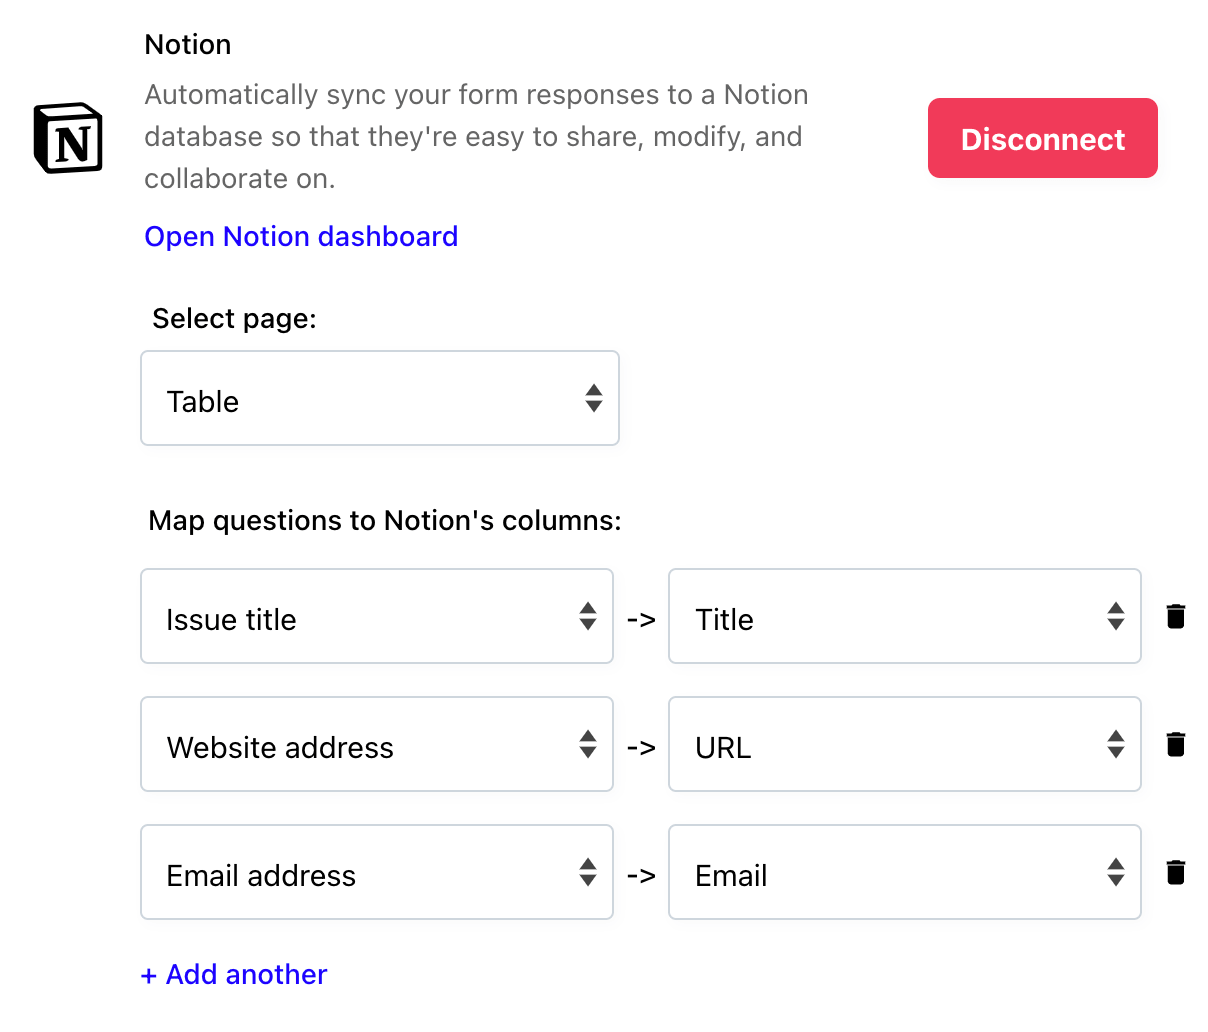
Task: Click the 'Automatically sync your form responses' description
Action: 476,136
